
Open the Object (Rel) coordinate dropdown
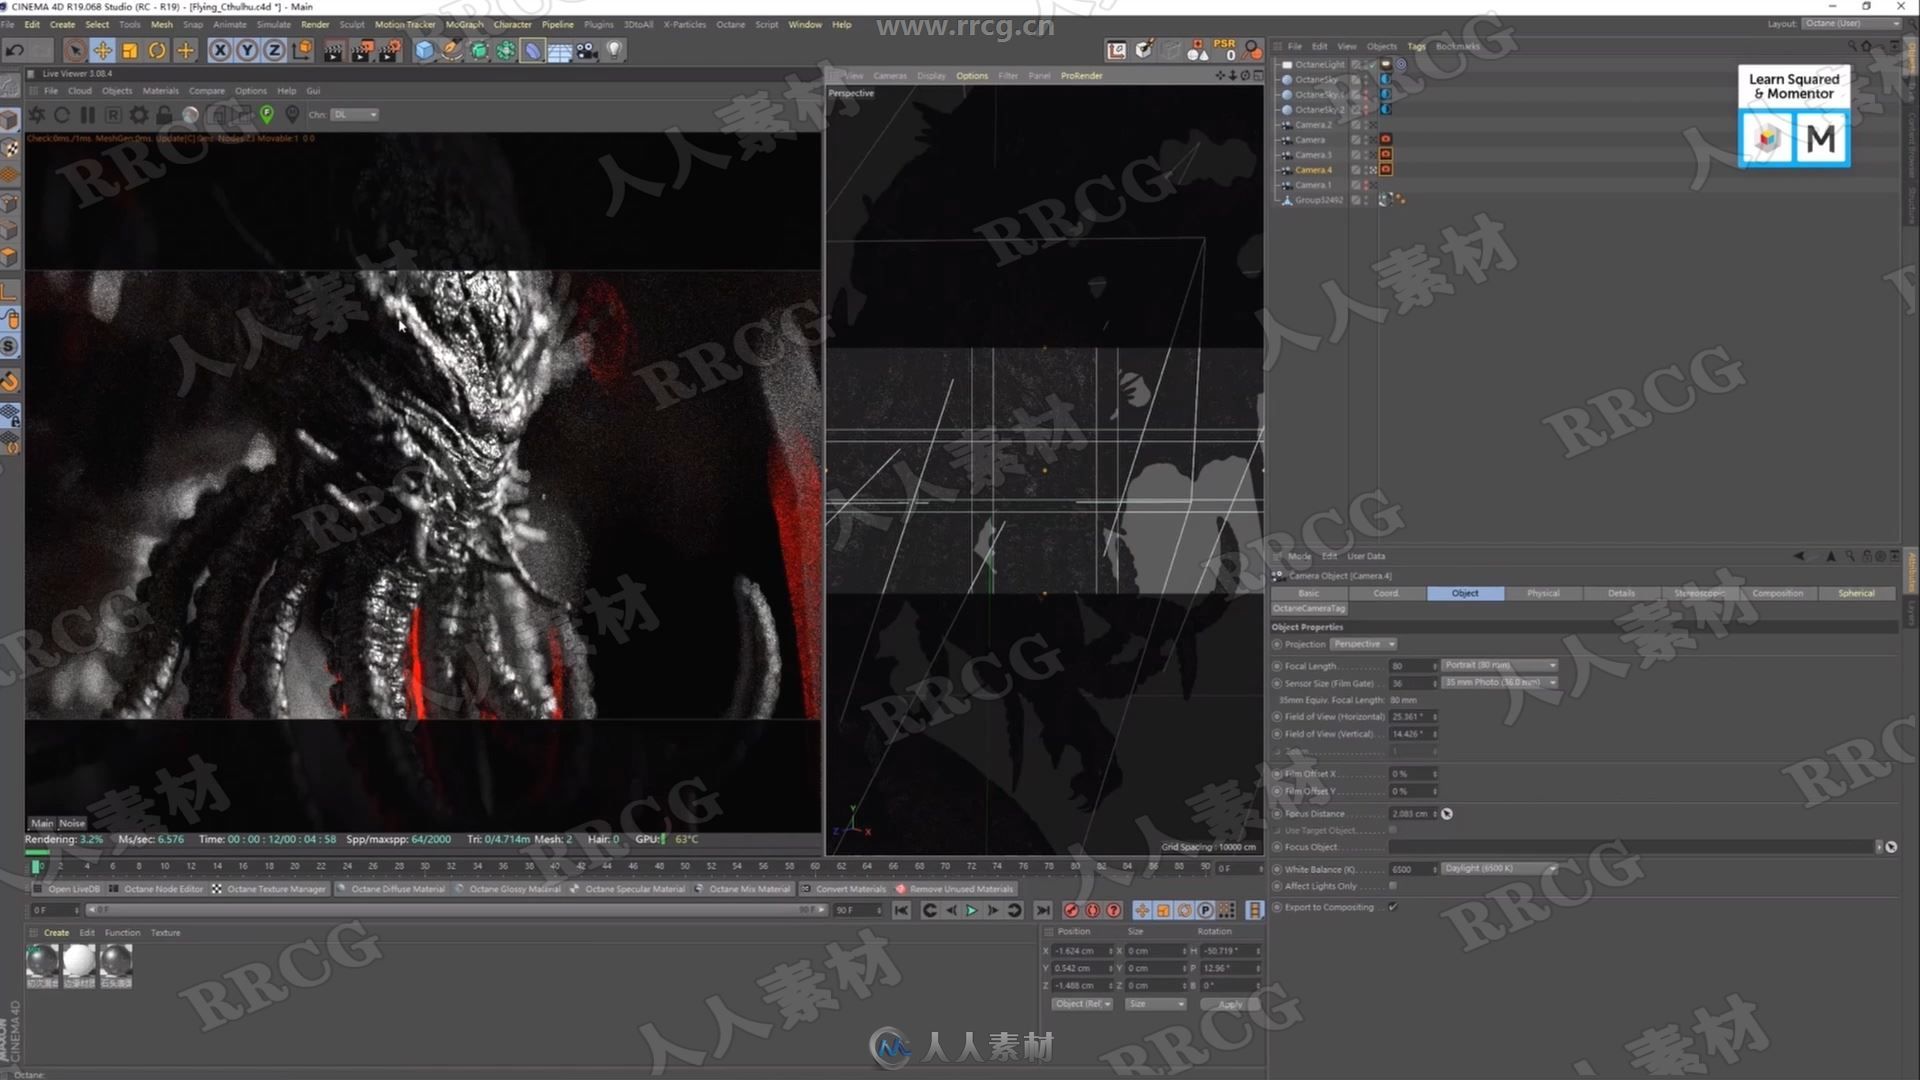[x=1082, y=1004]
